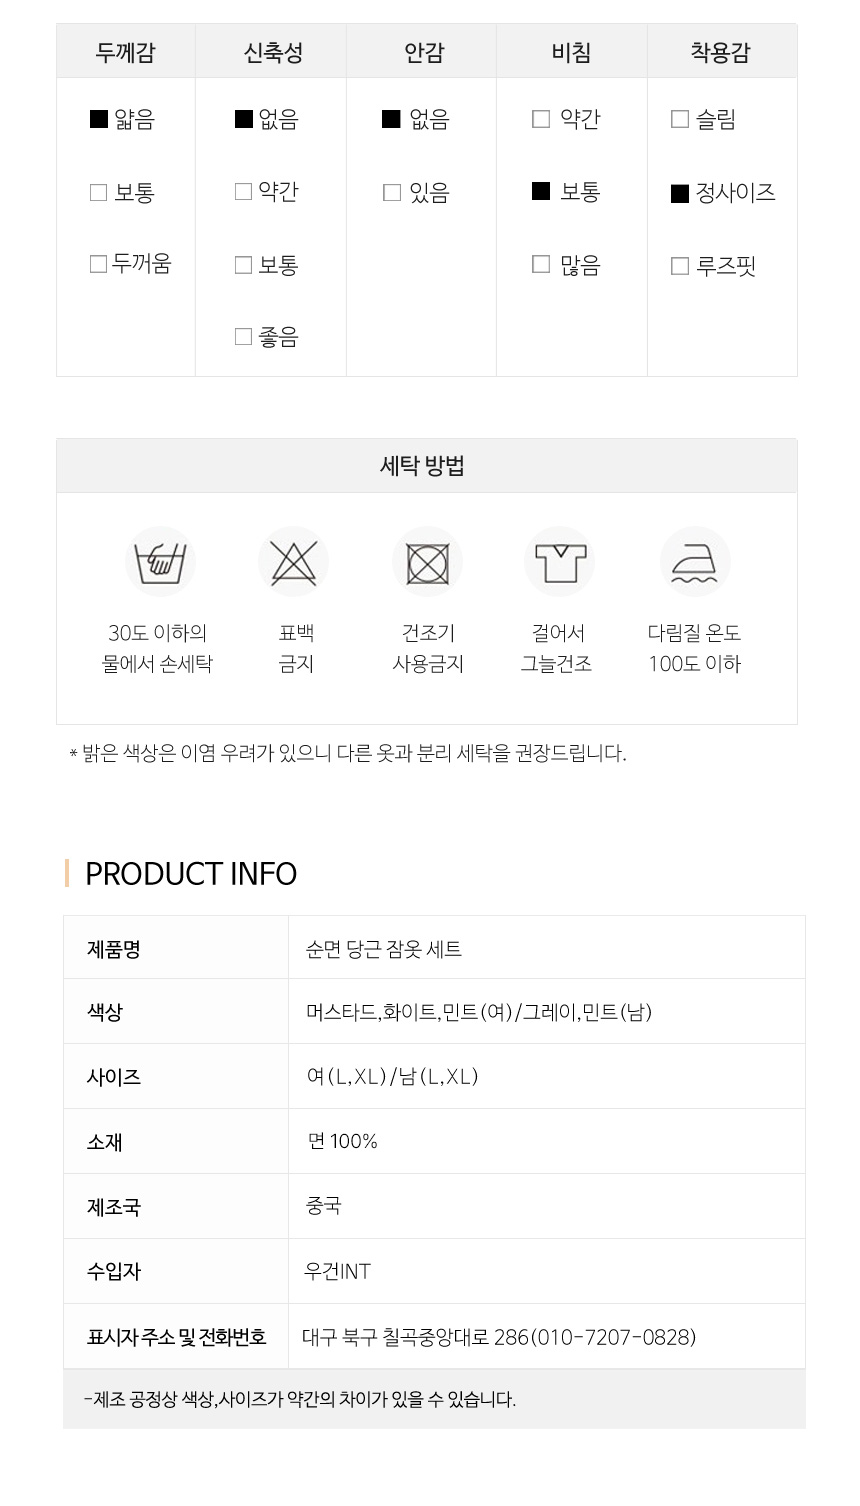Click the address and phone number text
The height and width of the screenshot is (1506, 860).
coord(499,1337)
